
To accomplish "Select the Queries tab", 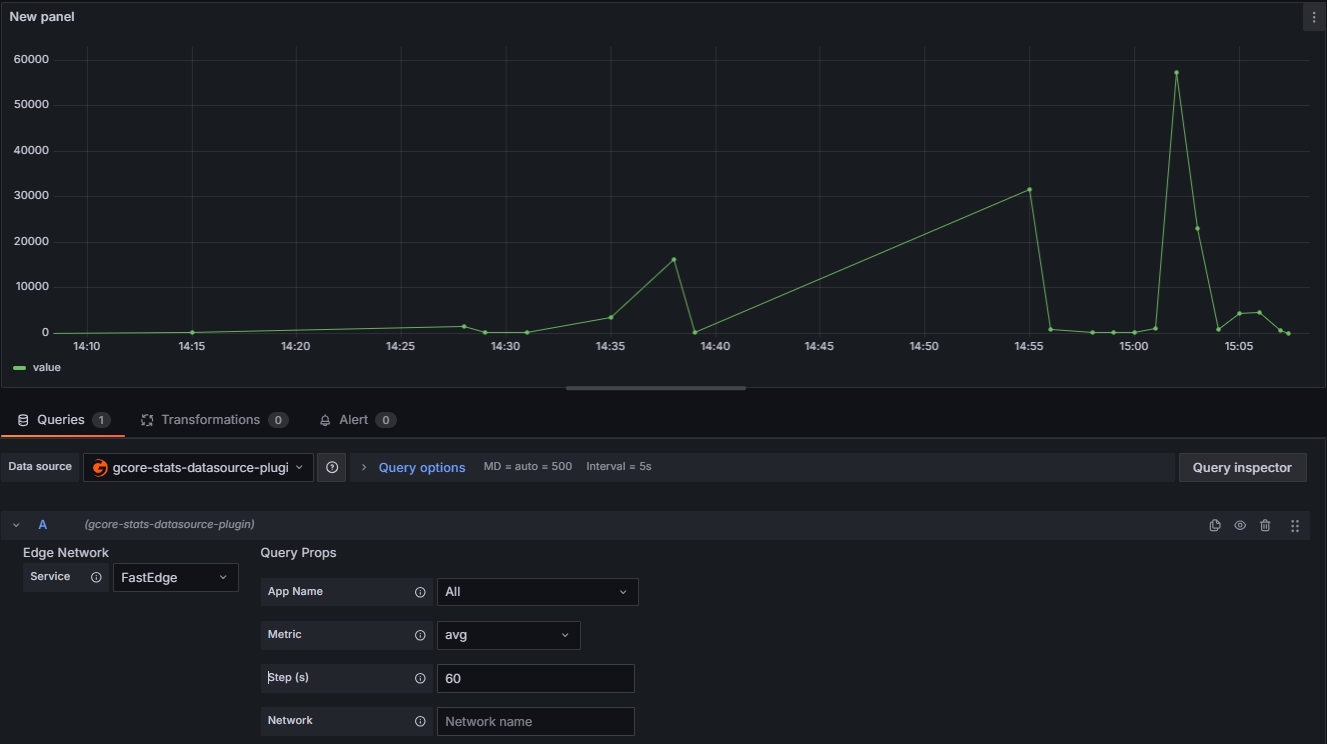I will click(63, 420).
